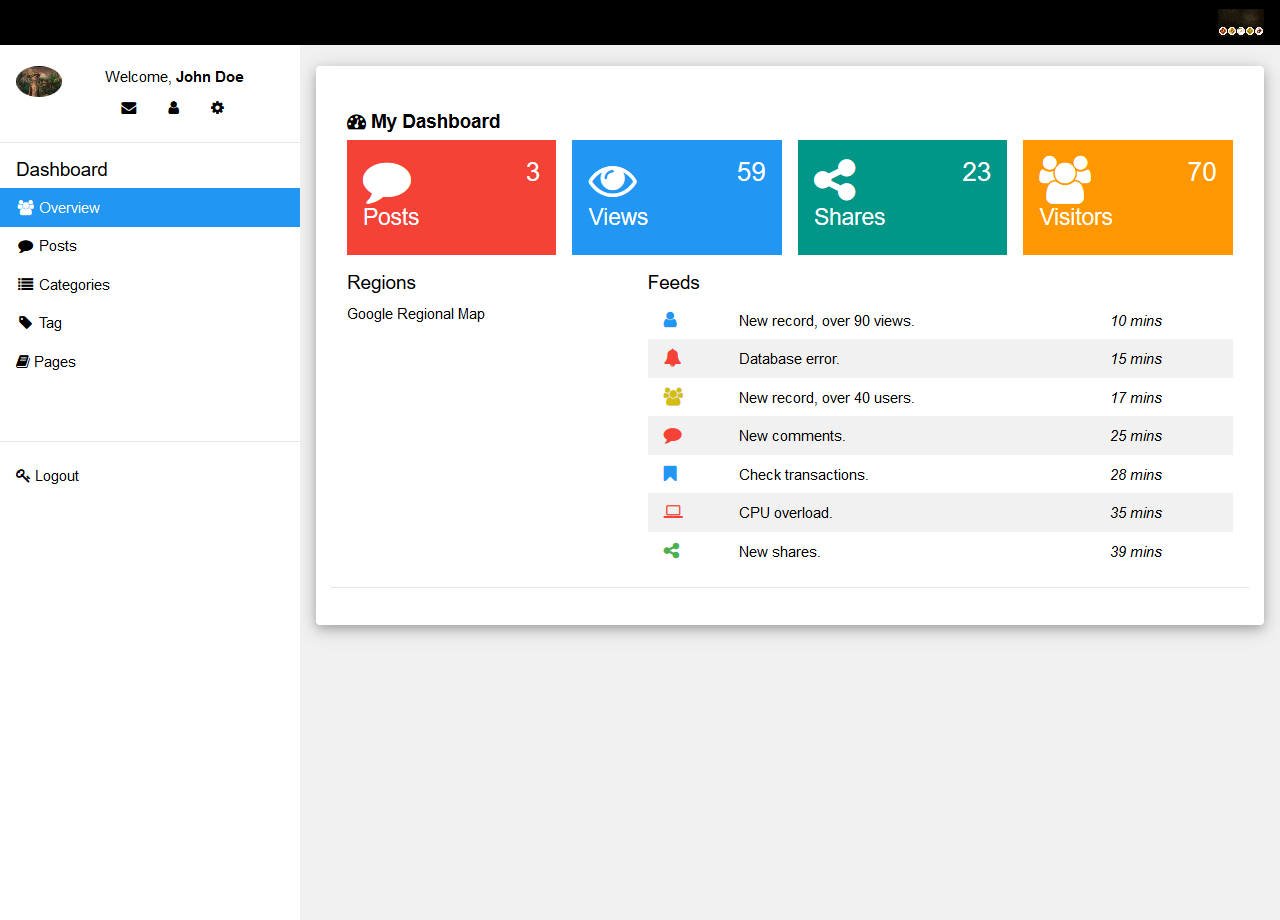1280x920 pixels.
Task: Click the share icon on Shares card
Action: (x=835, y=180)
